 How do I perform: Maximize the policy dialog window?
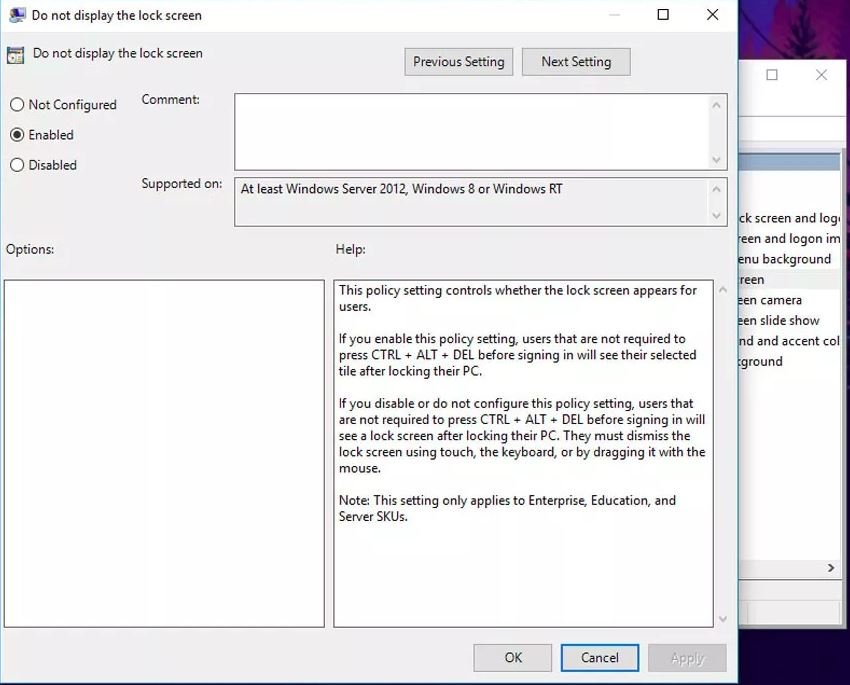(x=663, y=15)
